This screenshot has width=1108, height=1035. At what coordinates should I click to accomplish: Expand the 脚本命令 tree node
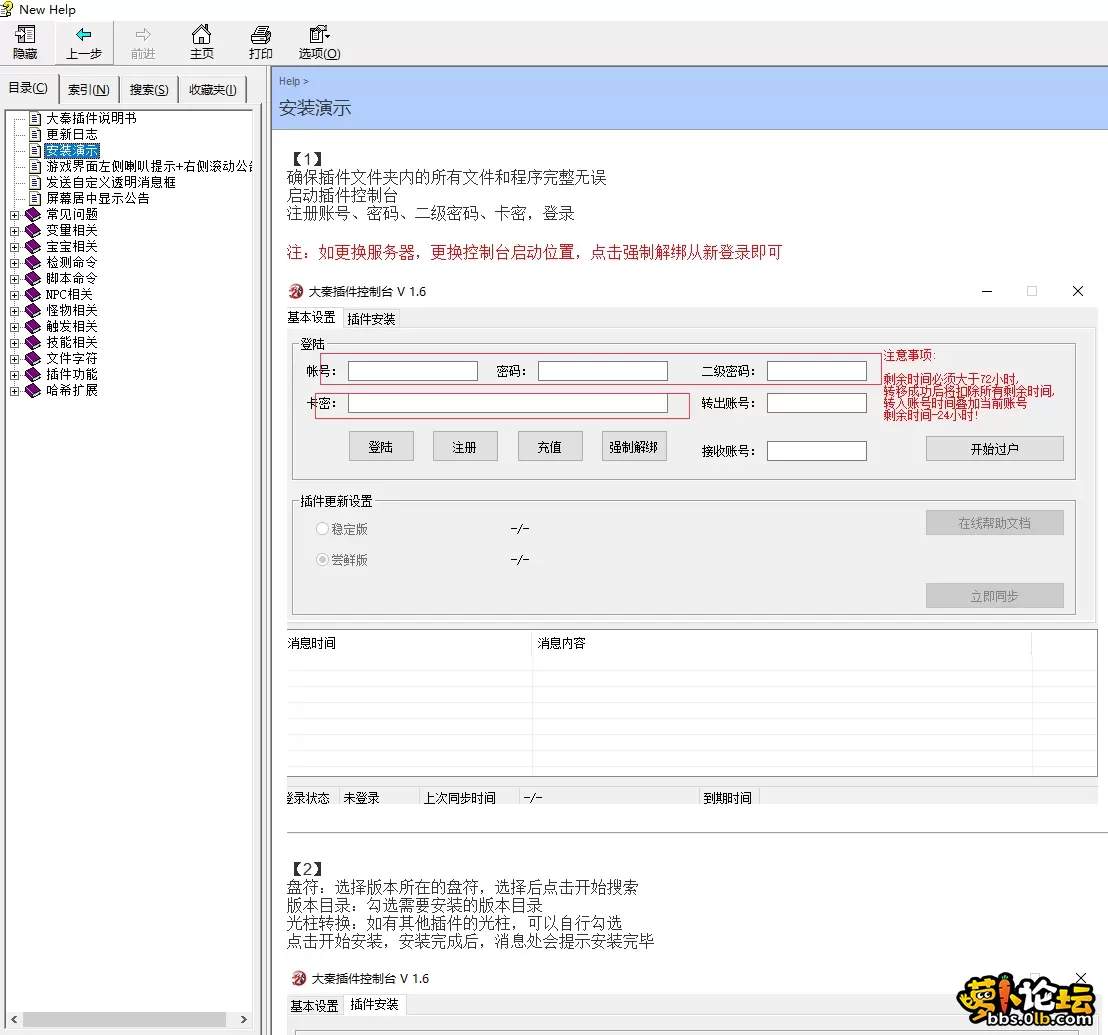pyautogui.click(x=13, y=278)
